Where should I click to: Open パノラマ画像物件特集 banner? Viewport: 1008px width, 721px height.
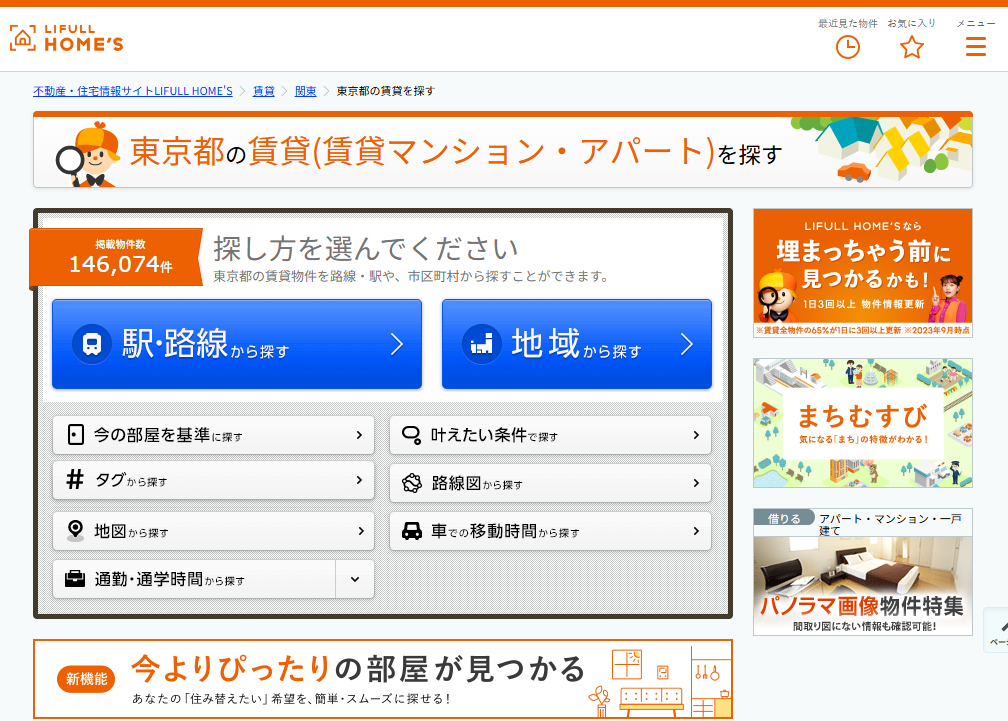pyautogui.click(x=863, y=572)
